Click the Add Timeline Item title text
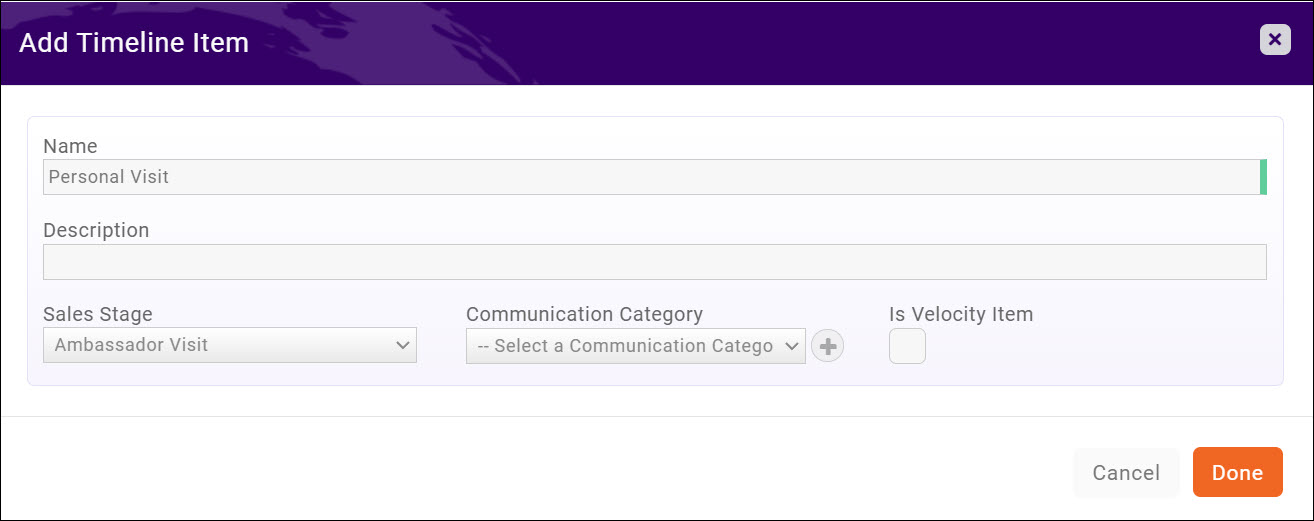Image resolution: width=1314 pixels, height=521 pixels. 134,43
